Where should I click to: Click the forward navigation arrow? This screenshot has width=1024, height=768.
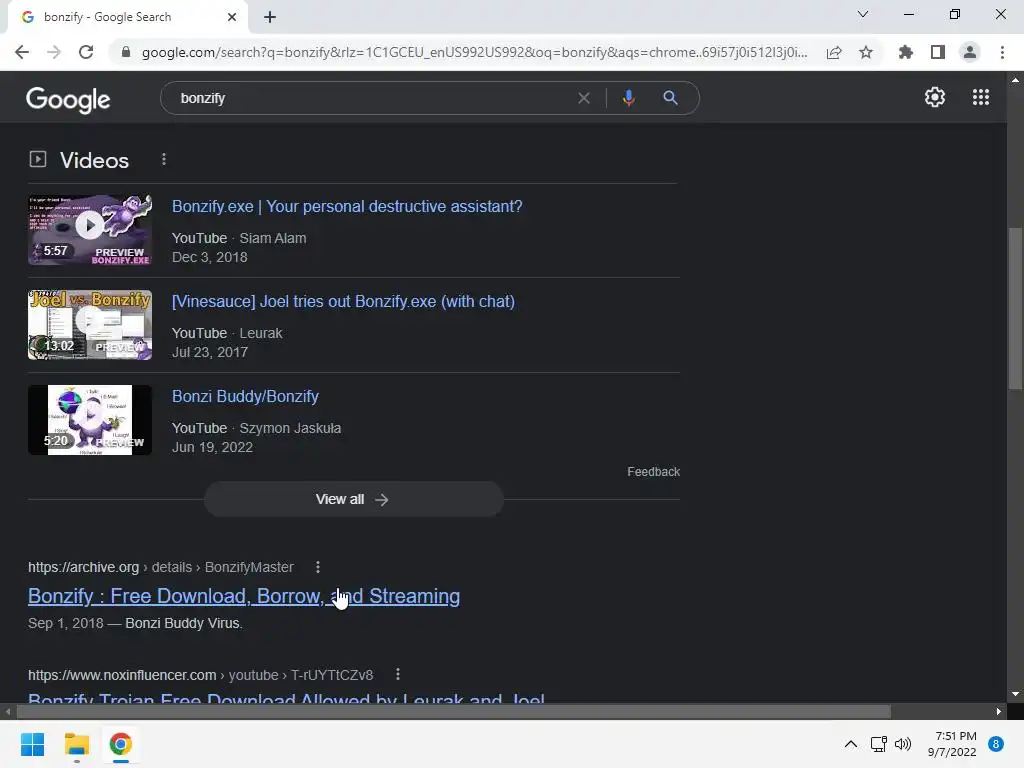(x=54, y=52)
